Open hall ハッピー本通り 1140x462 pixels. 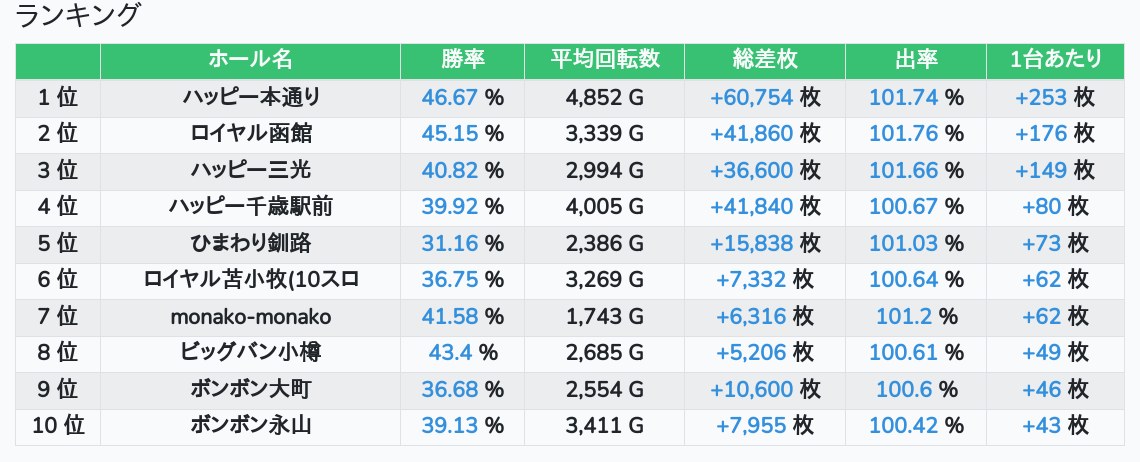click(x=251, y=97)
